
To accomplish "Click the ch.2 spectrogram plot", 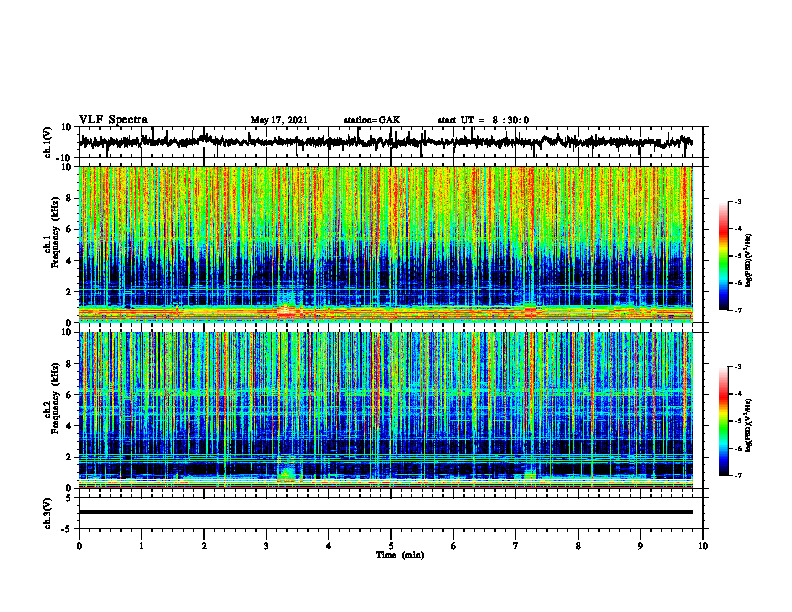I will [x=385, y=410].
